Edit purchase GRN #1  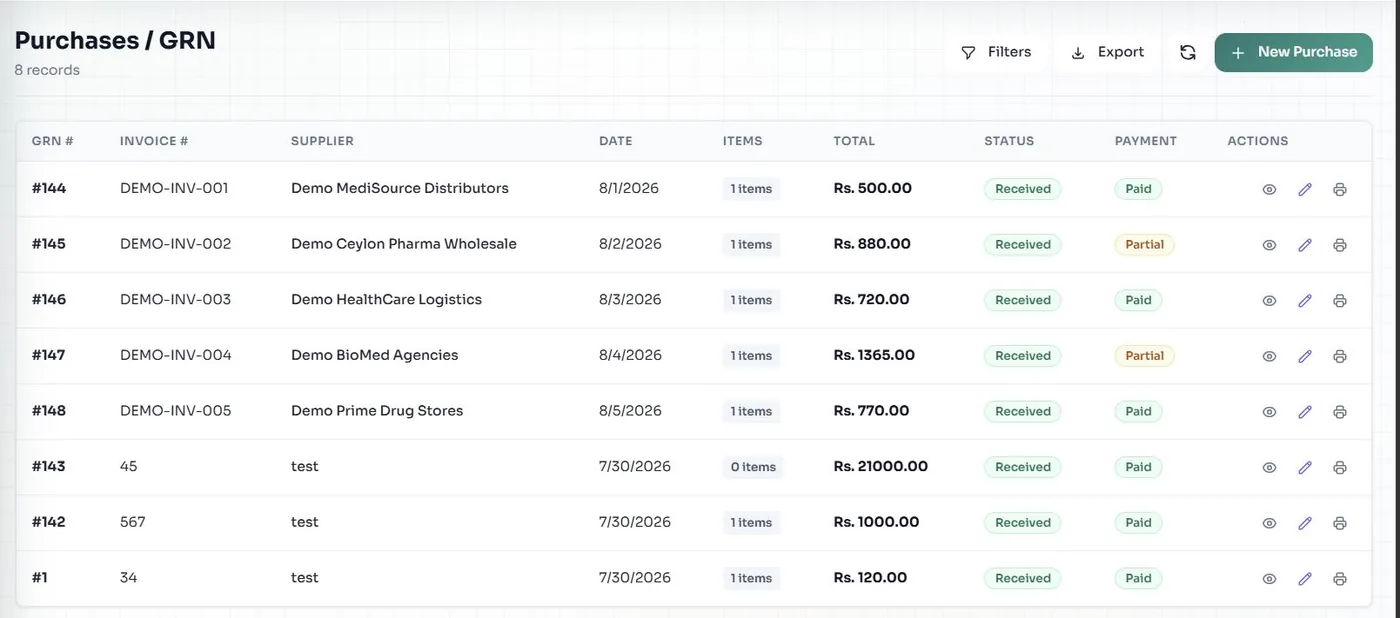1305,578
